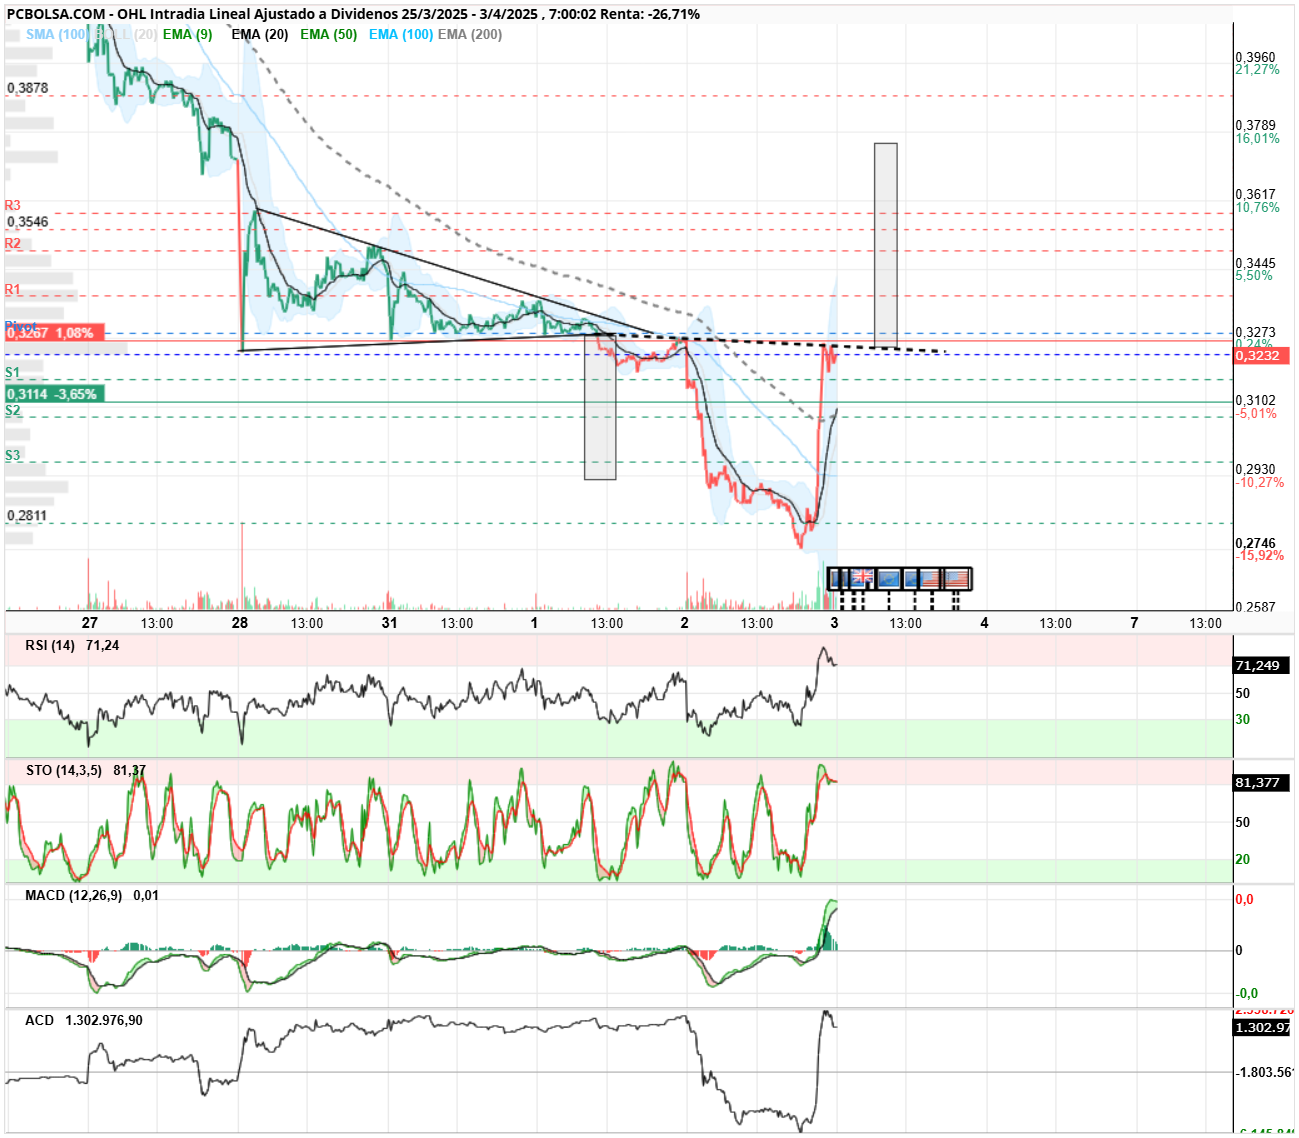Click the black 71,249 RSI value tag
Screen dimensions: 1299x1138
pyautogui.click(x=1262, y=665)
